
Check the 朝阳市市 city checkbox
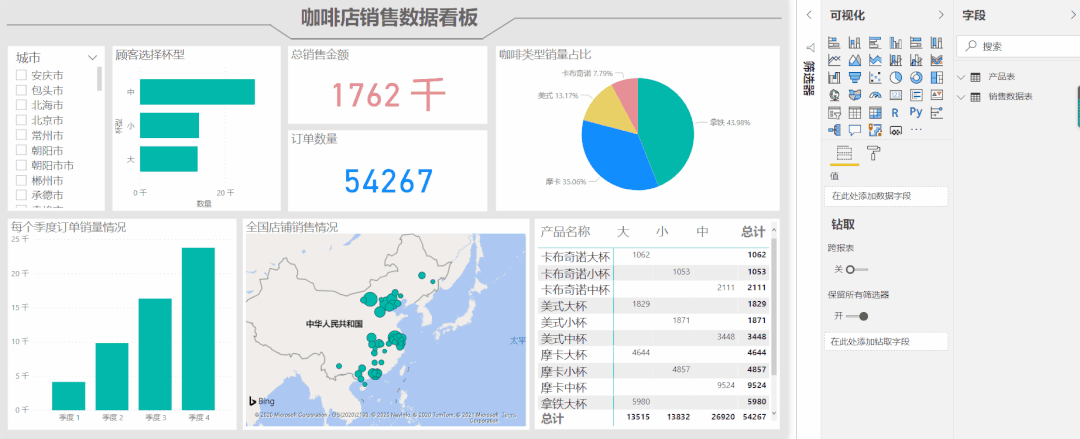pyautogui.click(x=21, y=165)
